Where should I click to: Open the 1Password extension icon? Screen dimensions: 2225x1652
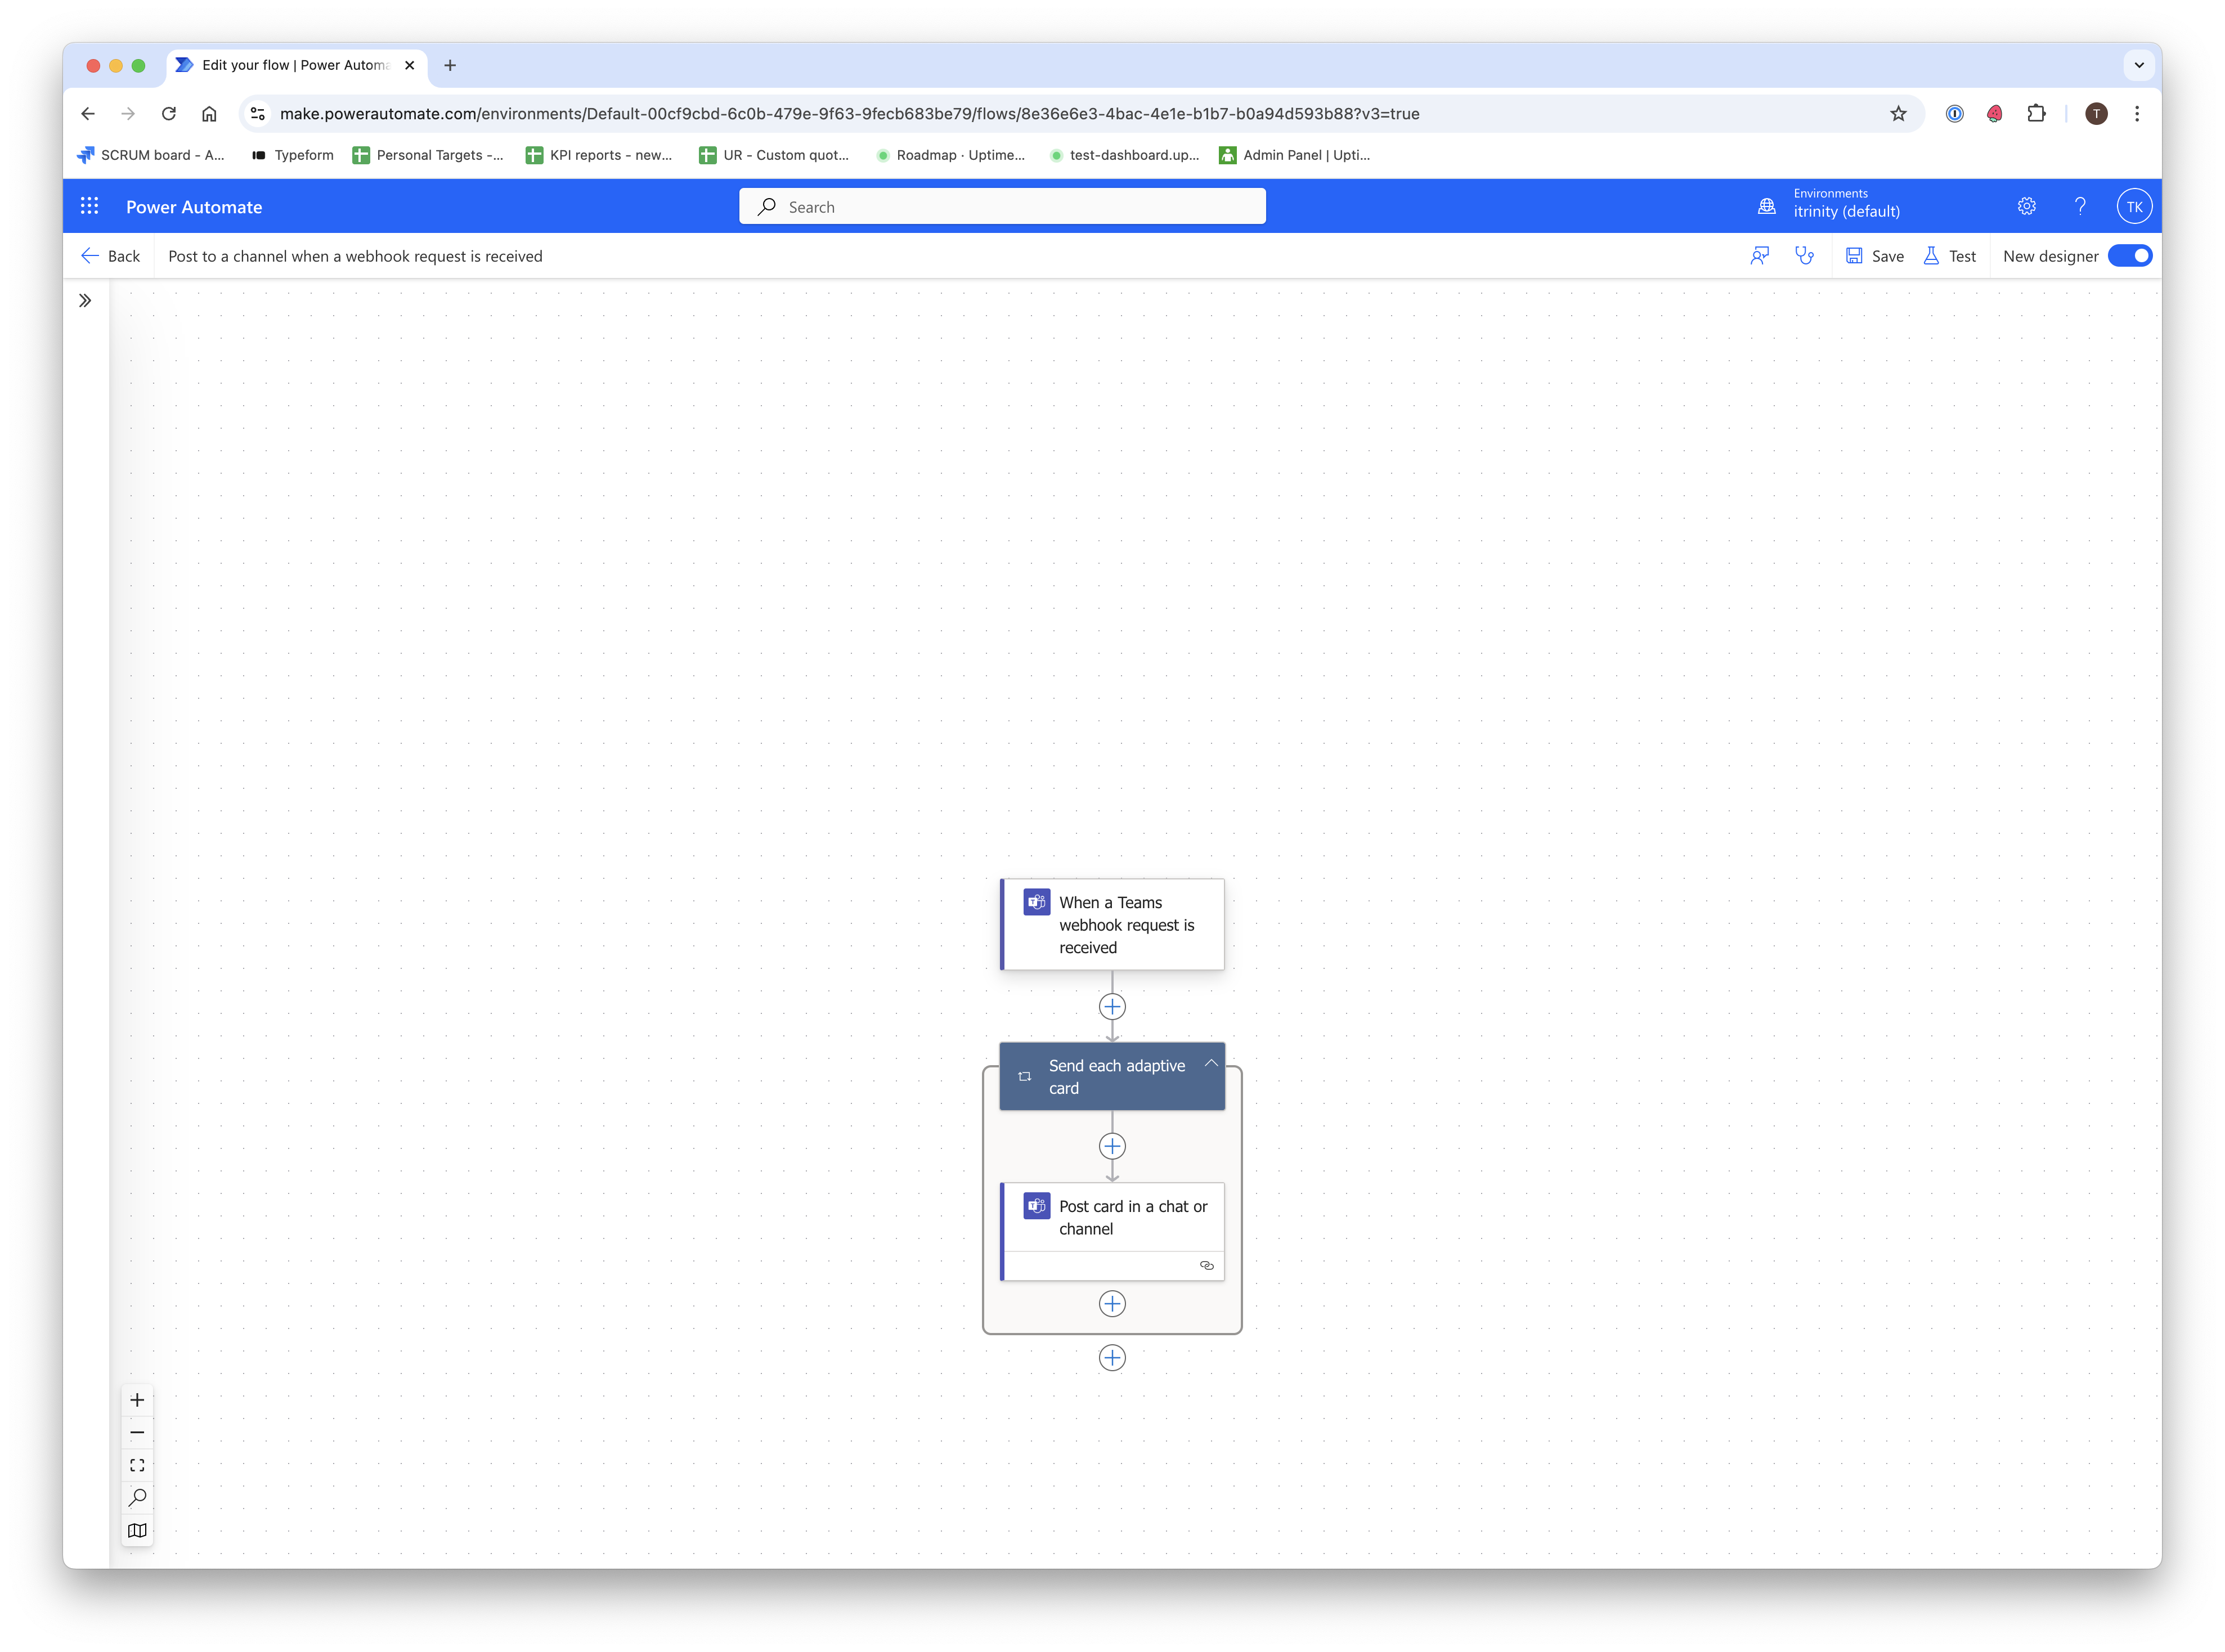pos(1954,113)
